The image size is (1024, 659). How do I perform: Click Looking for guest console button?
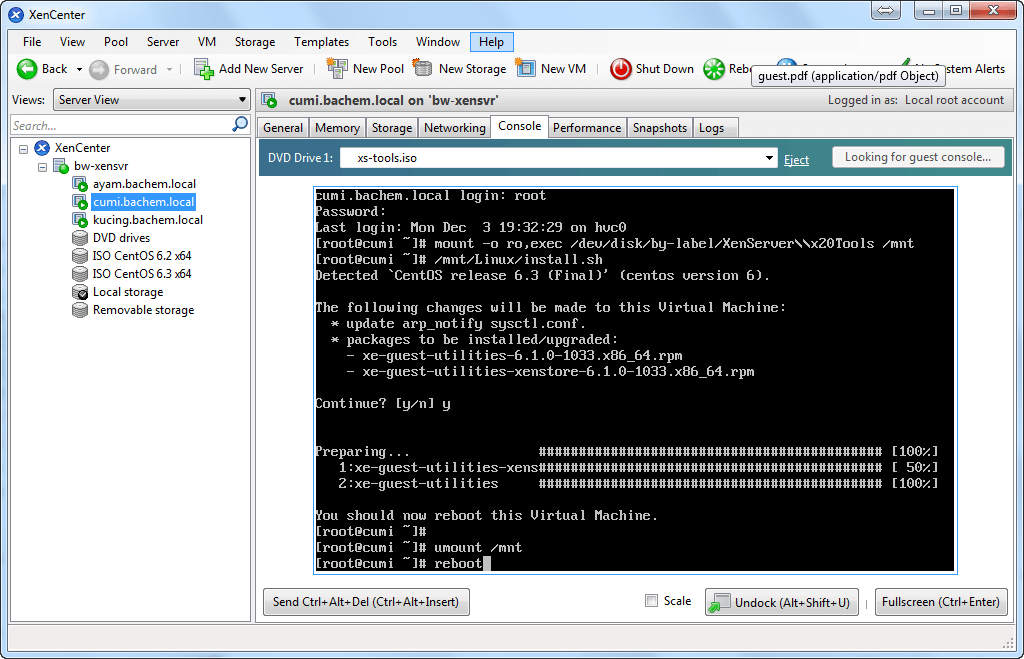coord(918,157)
